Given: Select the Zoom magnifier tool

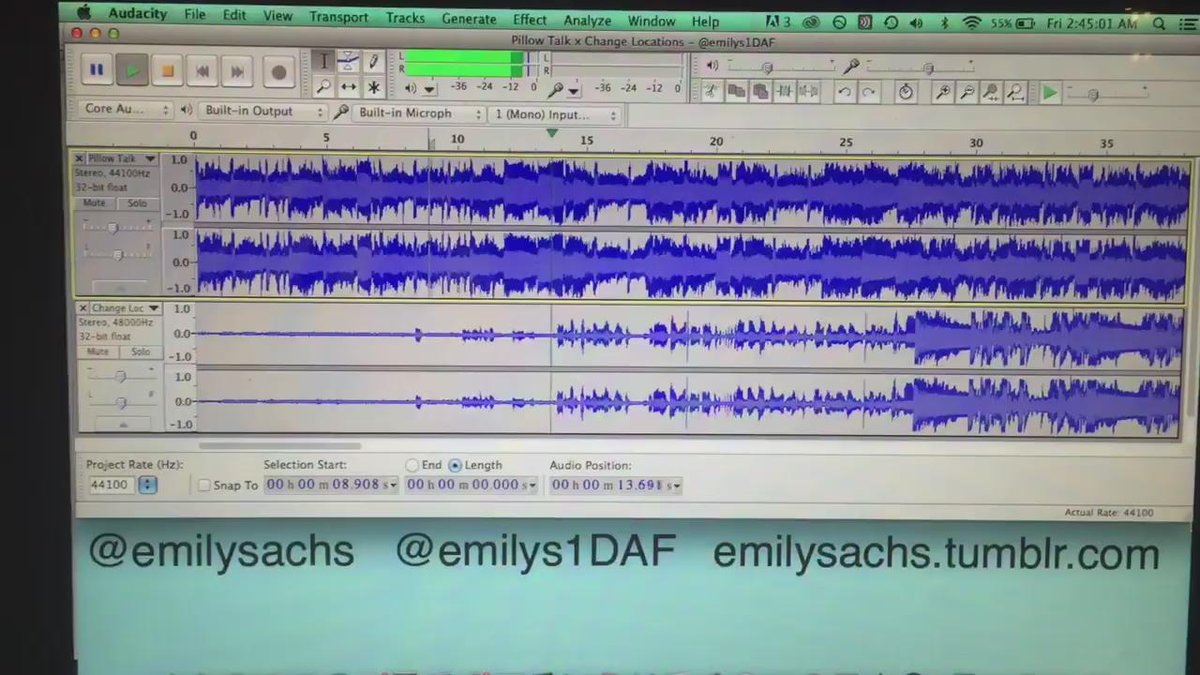Looking at the screenshot, I should (x=324, y=87).
